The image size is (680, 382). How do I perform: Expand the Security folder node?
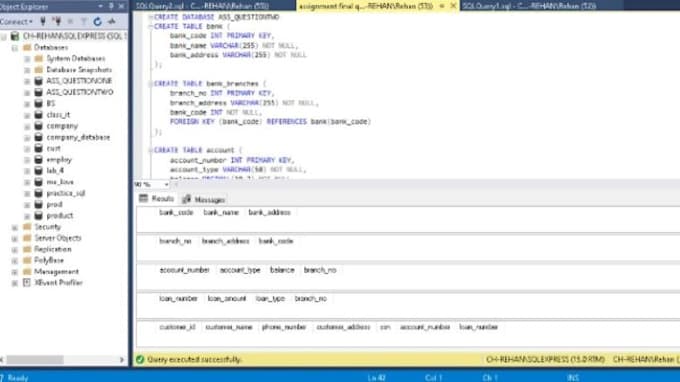[15, 227]
